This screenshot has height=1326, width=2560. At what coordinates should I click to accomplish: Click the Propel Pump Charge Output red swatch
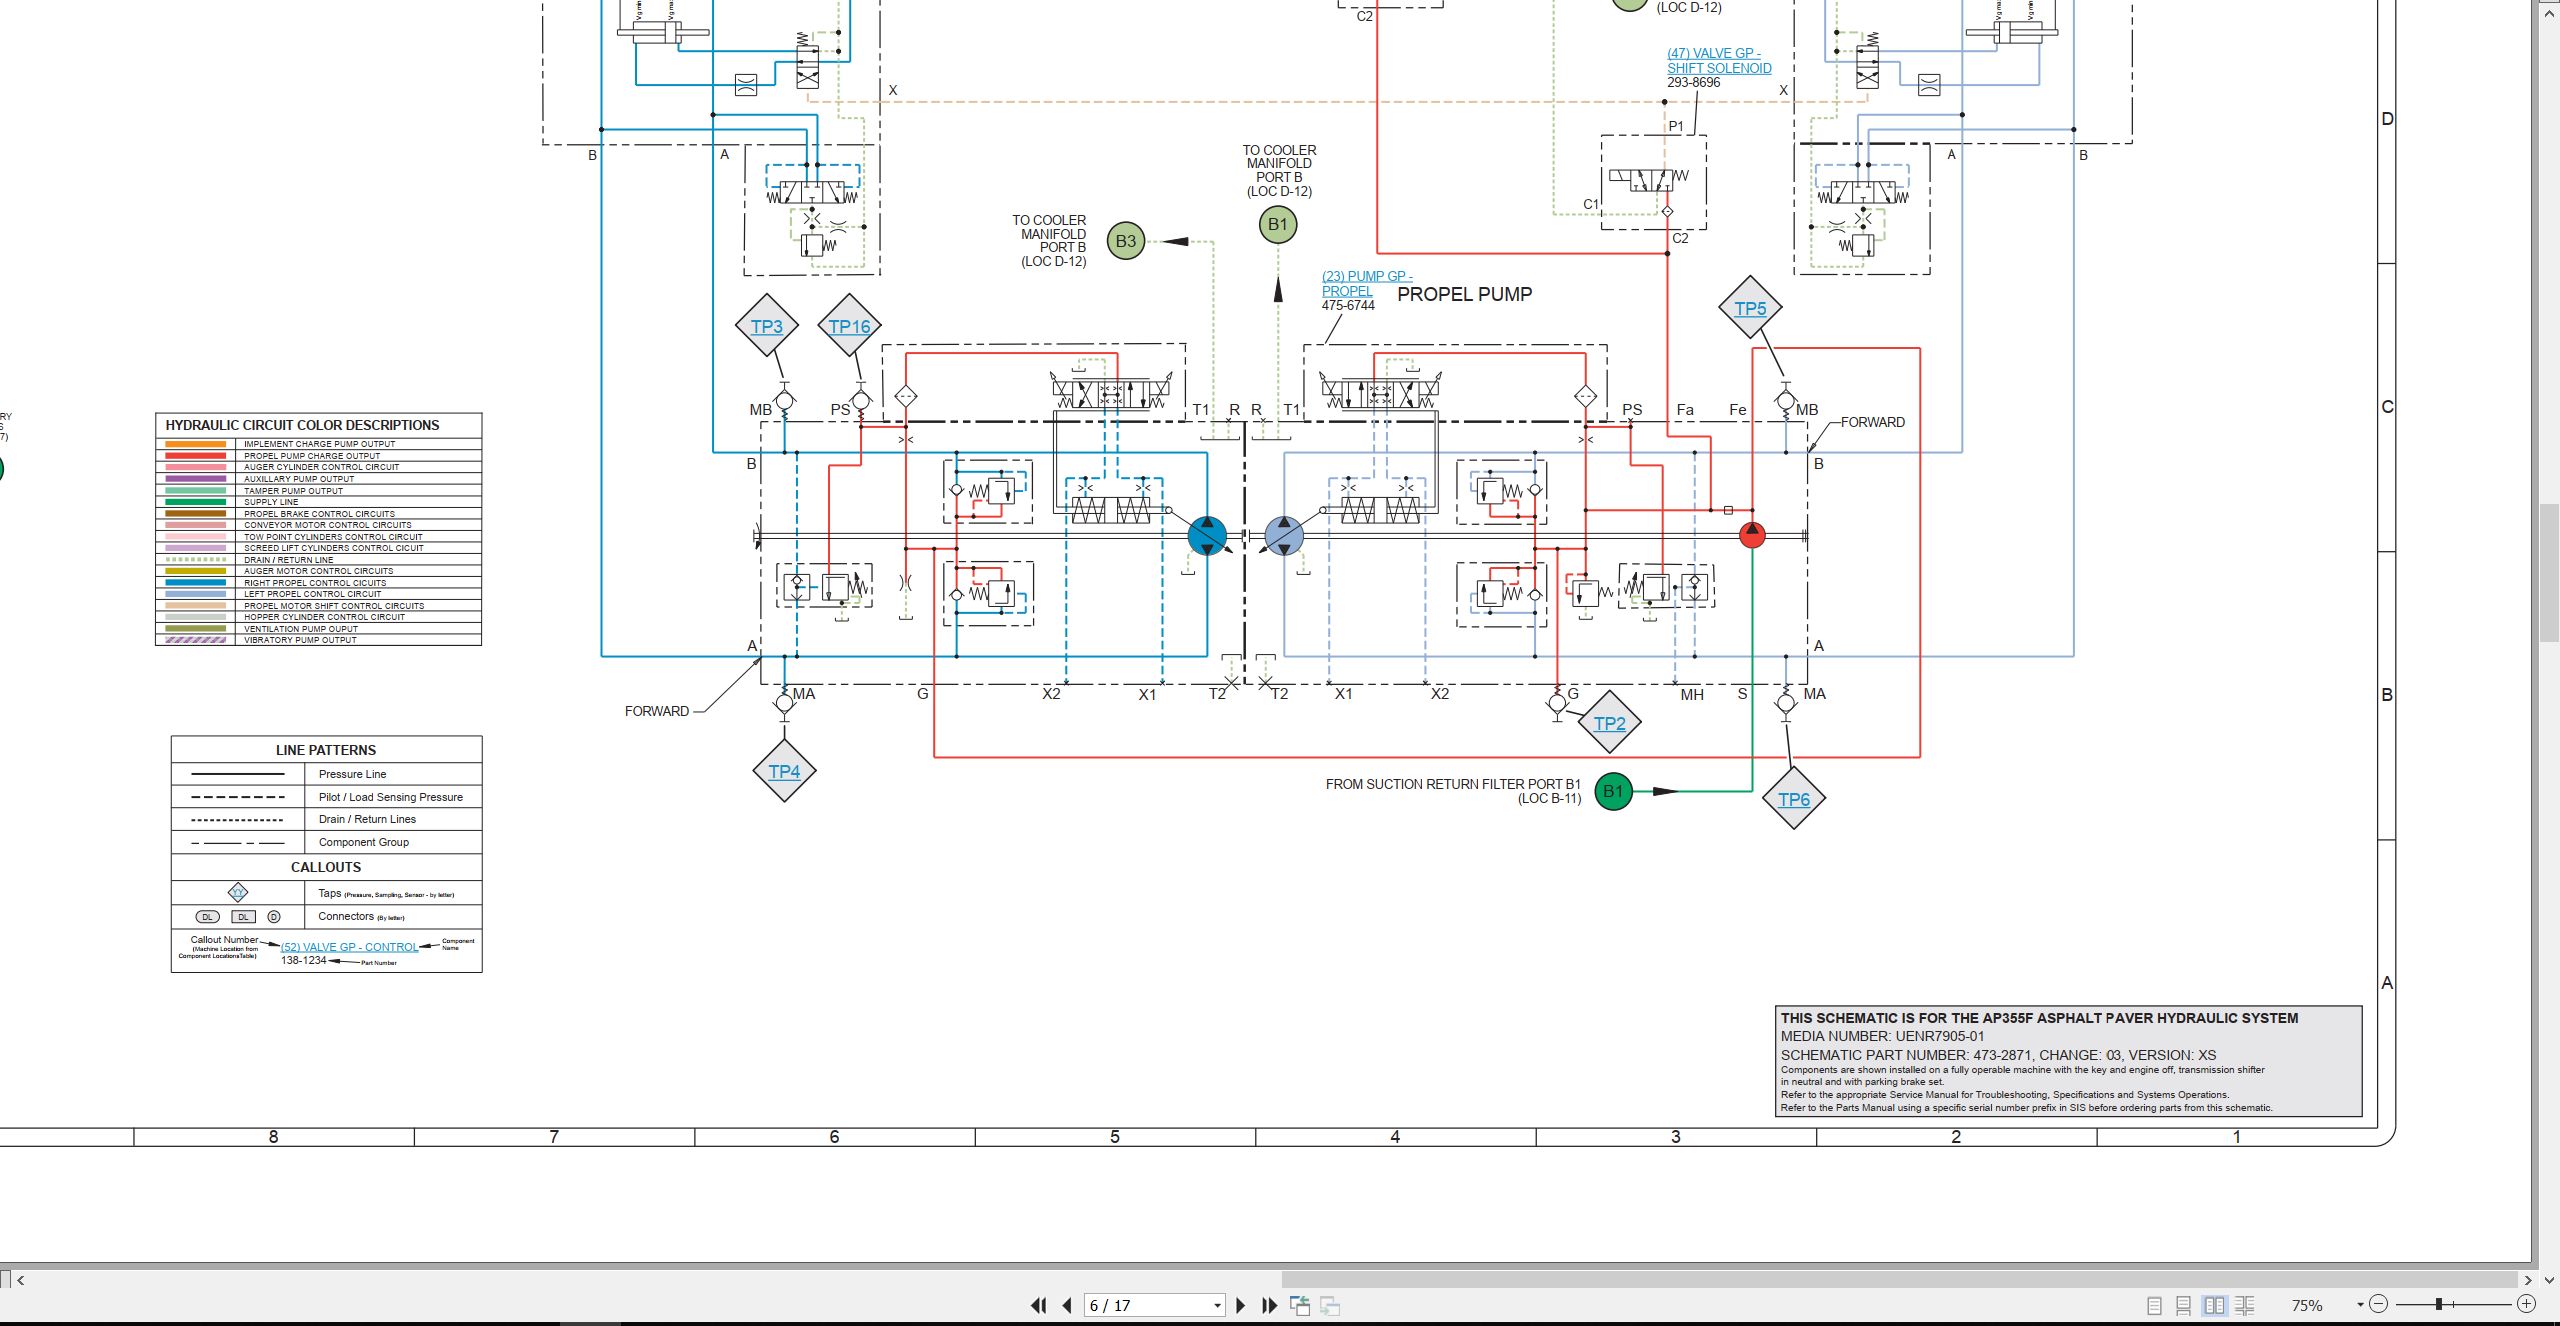195,455
